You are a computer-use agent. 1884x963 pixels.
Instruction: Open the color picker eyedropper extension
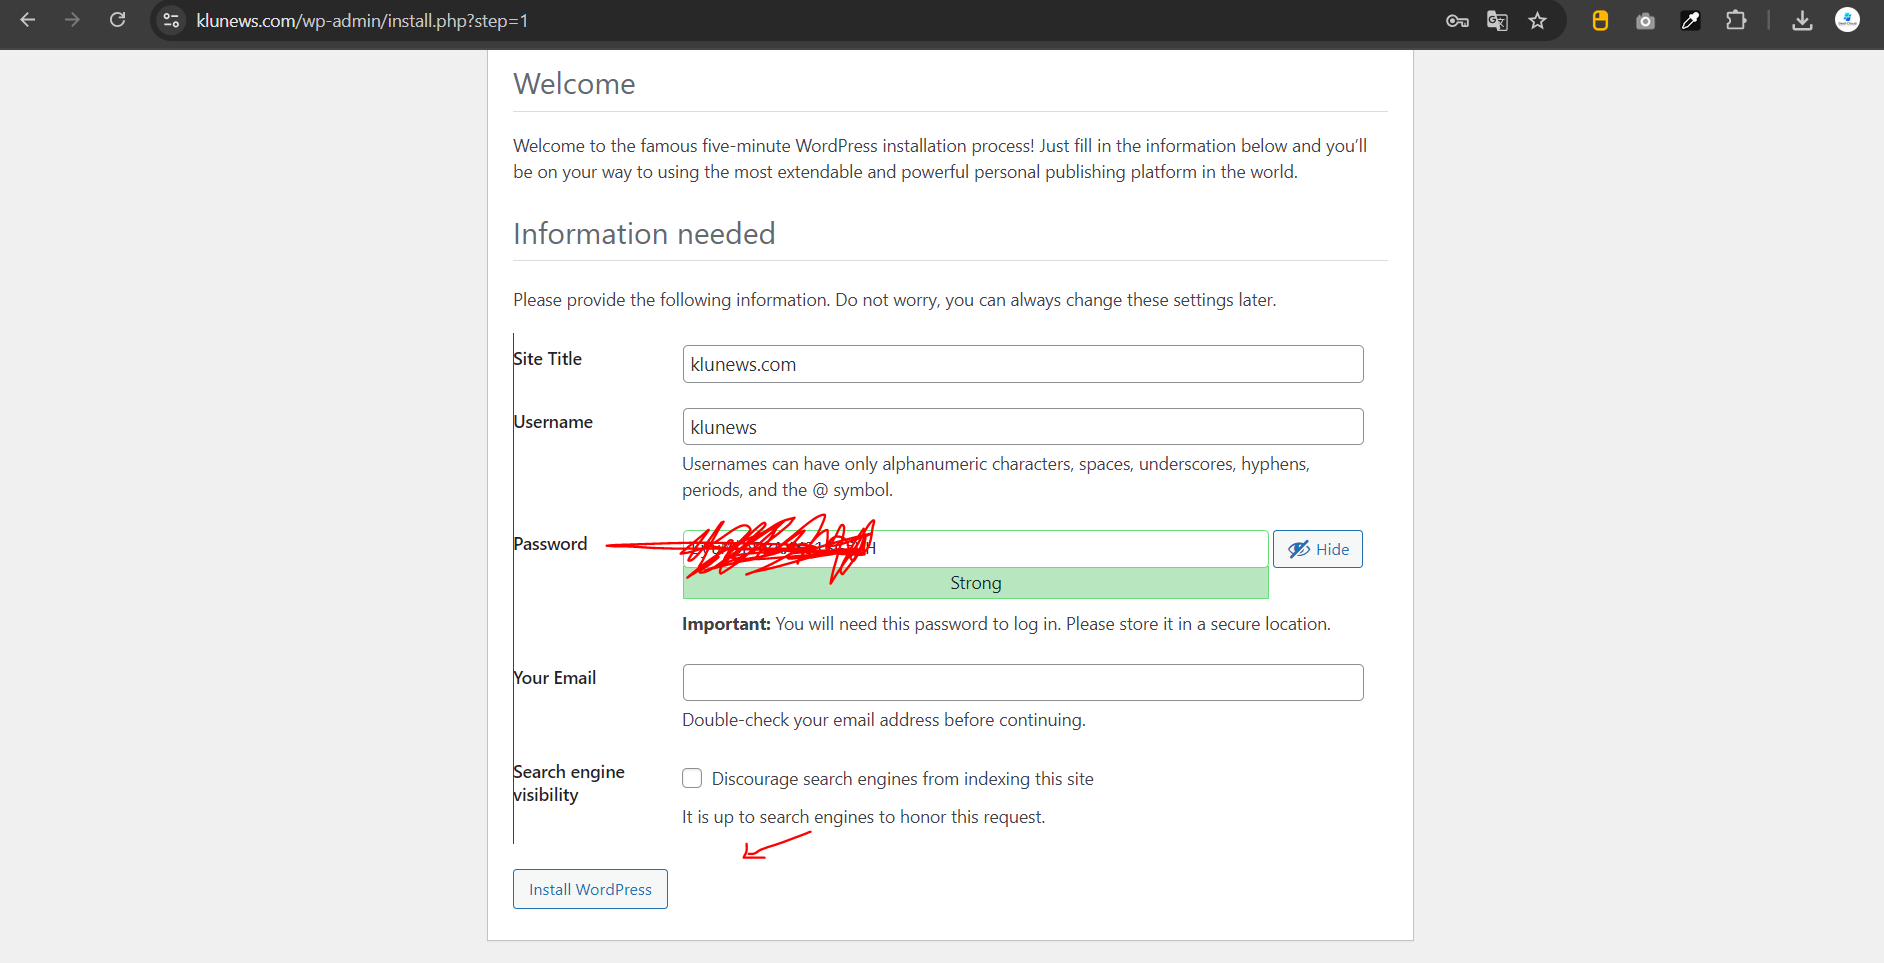pyautogui.click(x=1691, y=21)
